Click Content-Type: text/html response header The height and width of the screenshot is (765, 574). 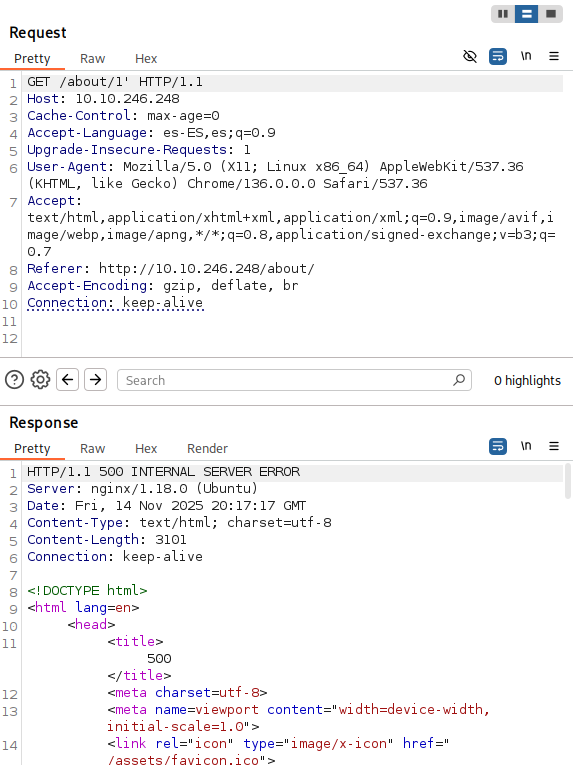pyautogui.click(x=179, y=523)
